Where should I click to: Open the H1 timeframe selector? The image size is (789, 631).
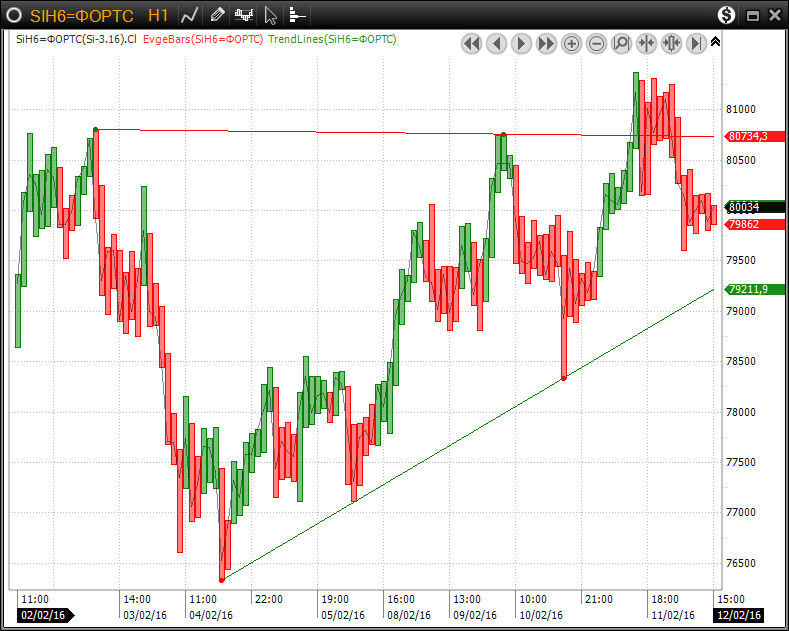158,15
